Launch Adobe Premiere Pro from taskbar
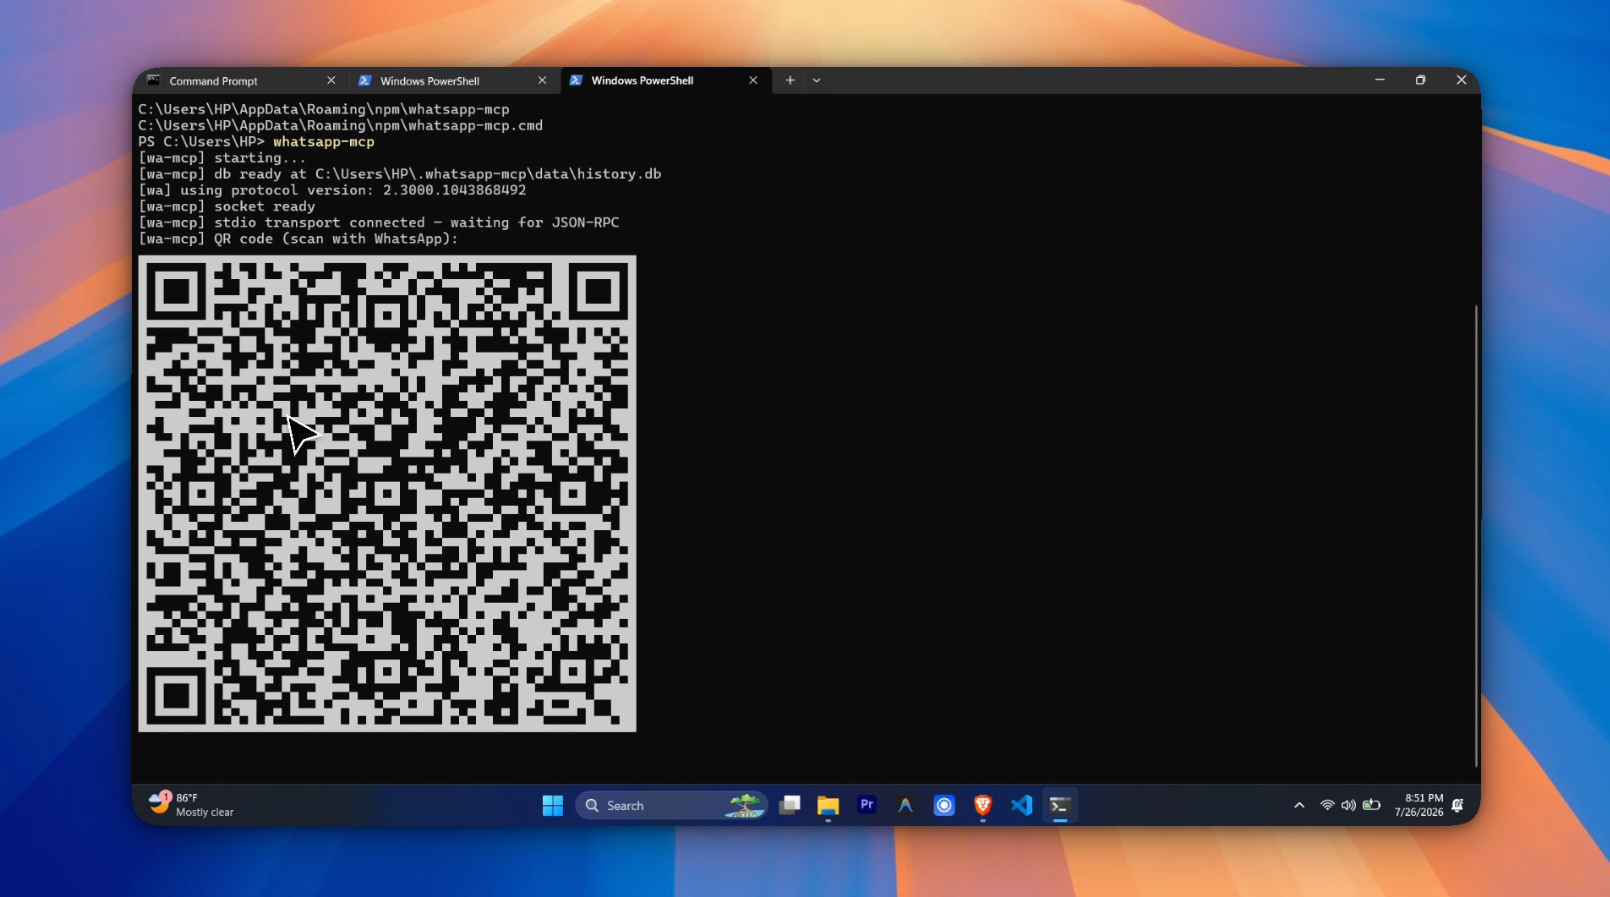1610x897 pixels. pyautogui.click(x=867, y=806)
